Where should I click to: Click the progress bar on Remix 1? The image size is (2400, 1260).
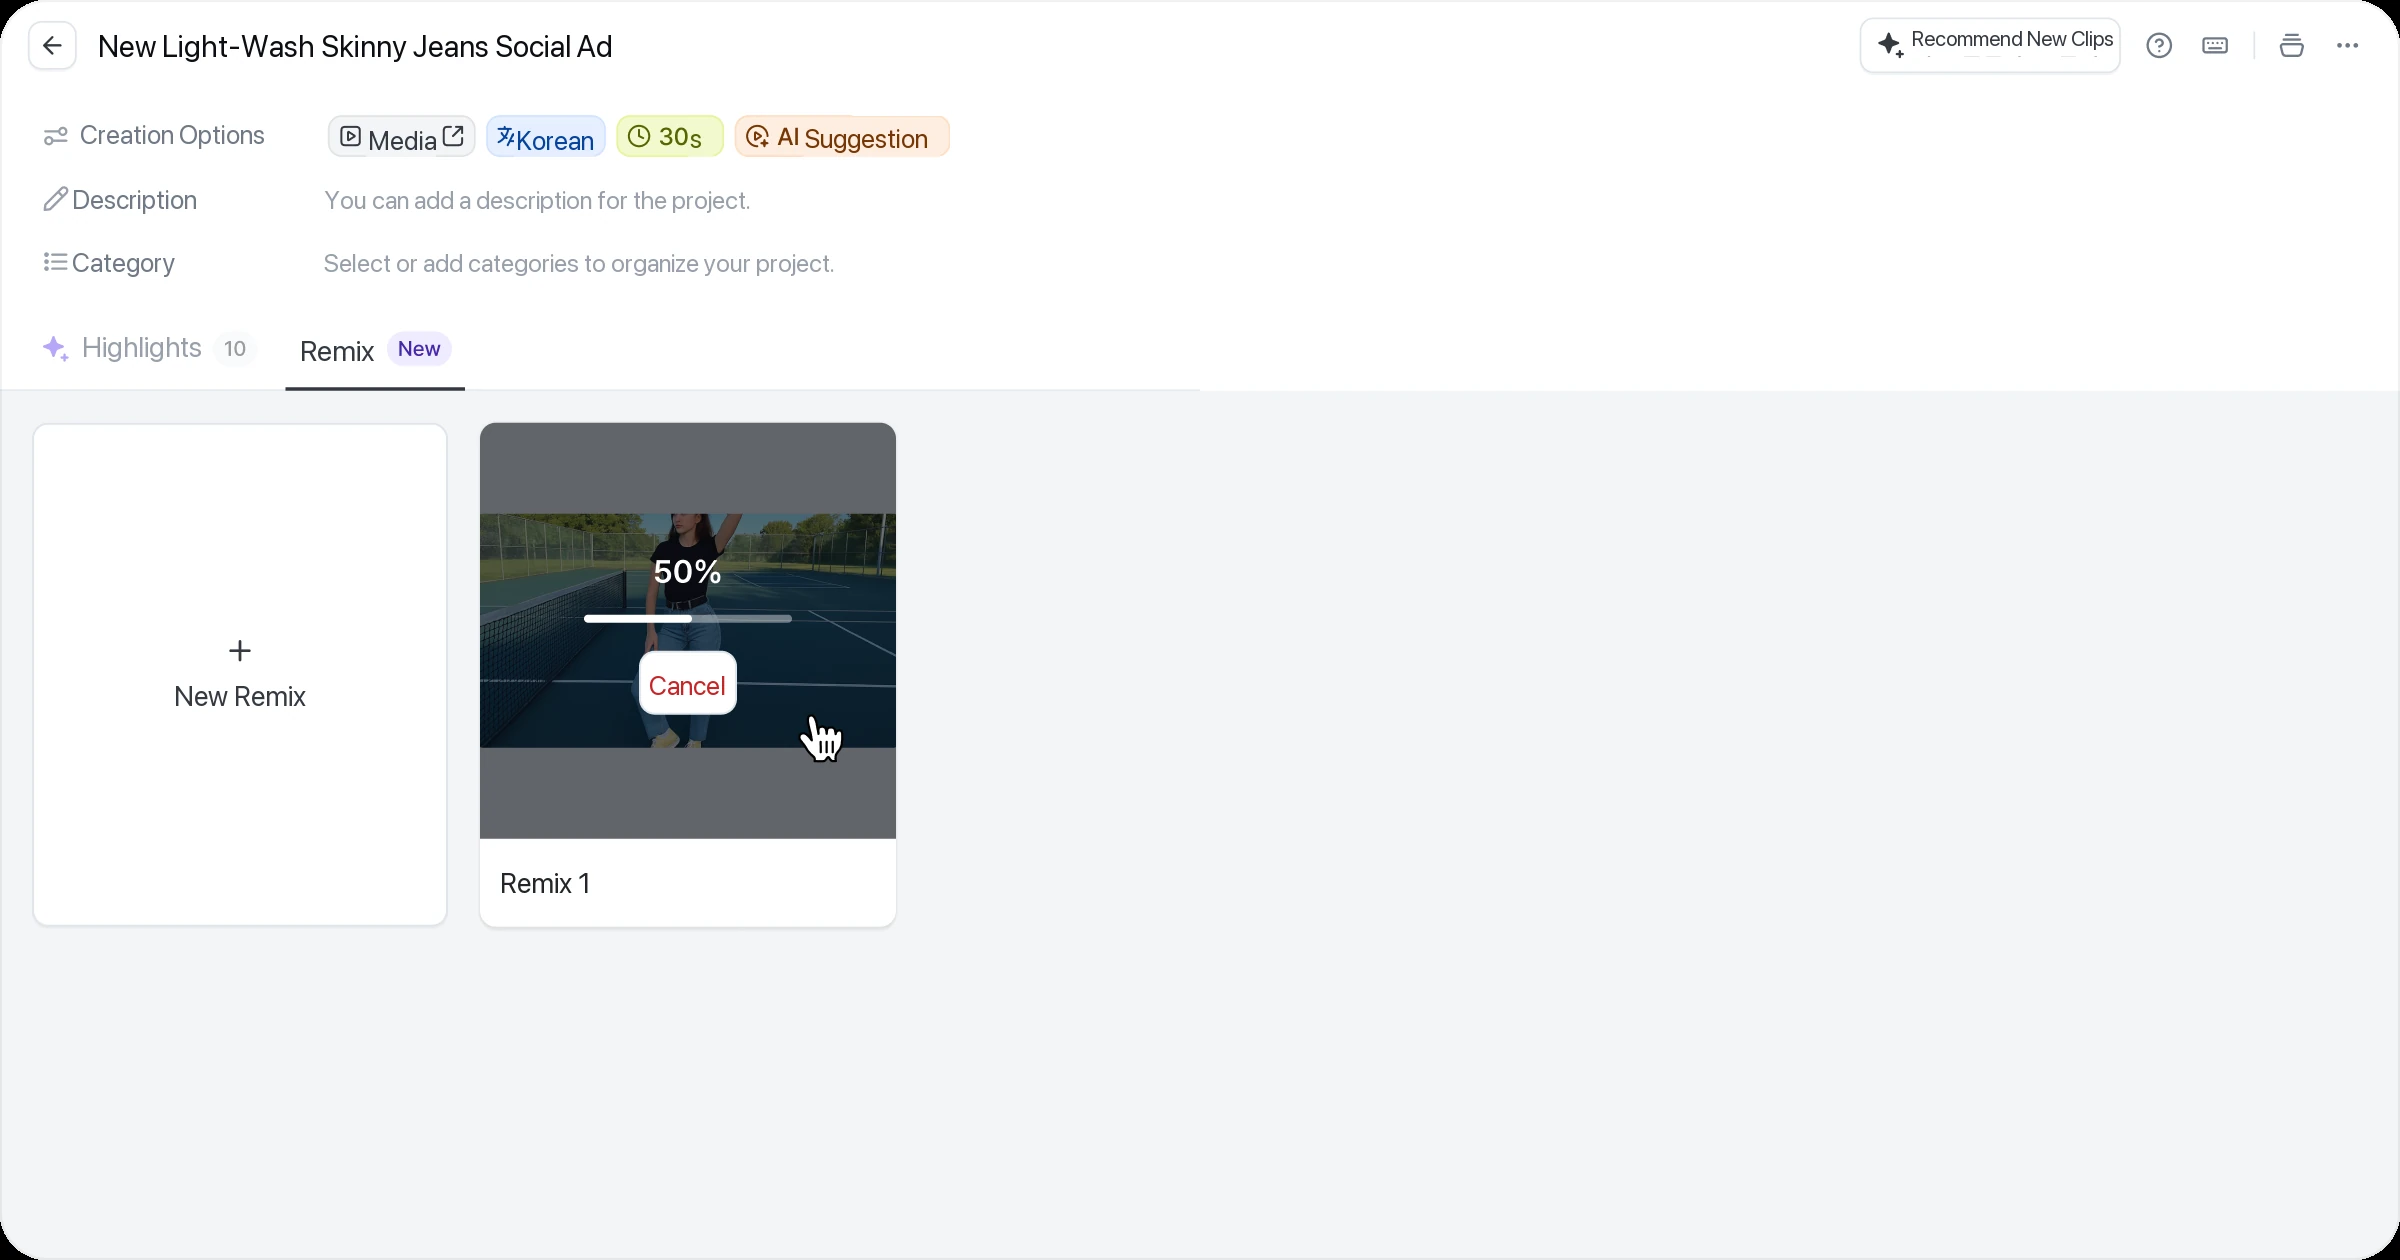(x=688, y=619)
